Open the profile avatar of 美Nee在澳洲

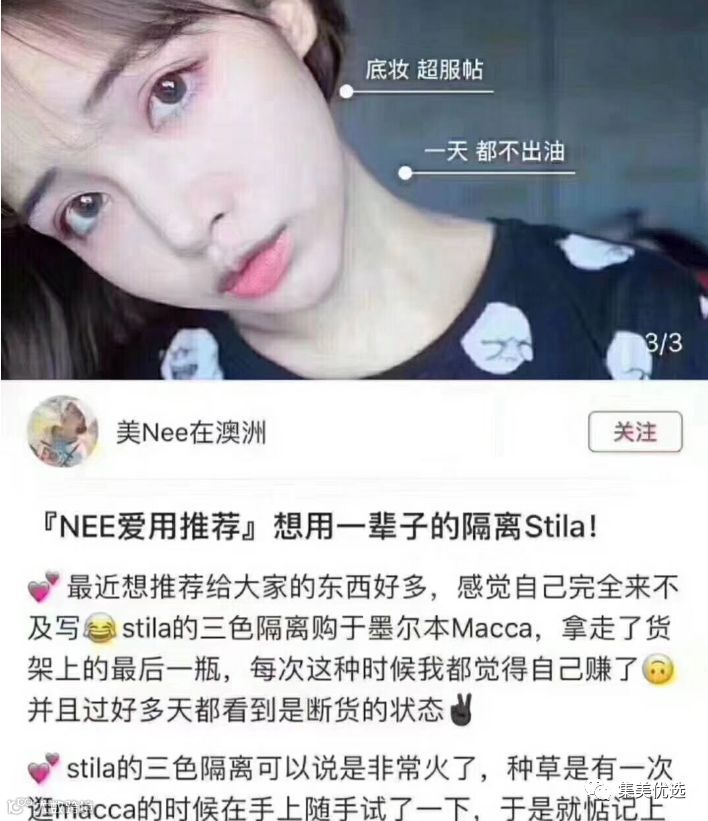click(63, 431)
